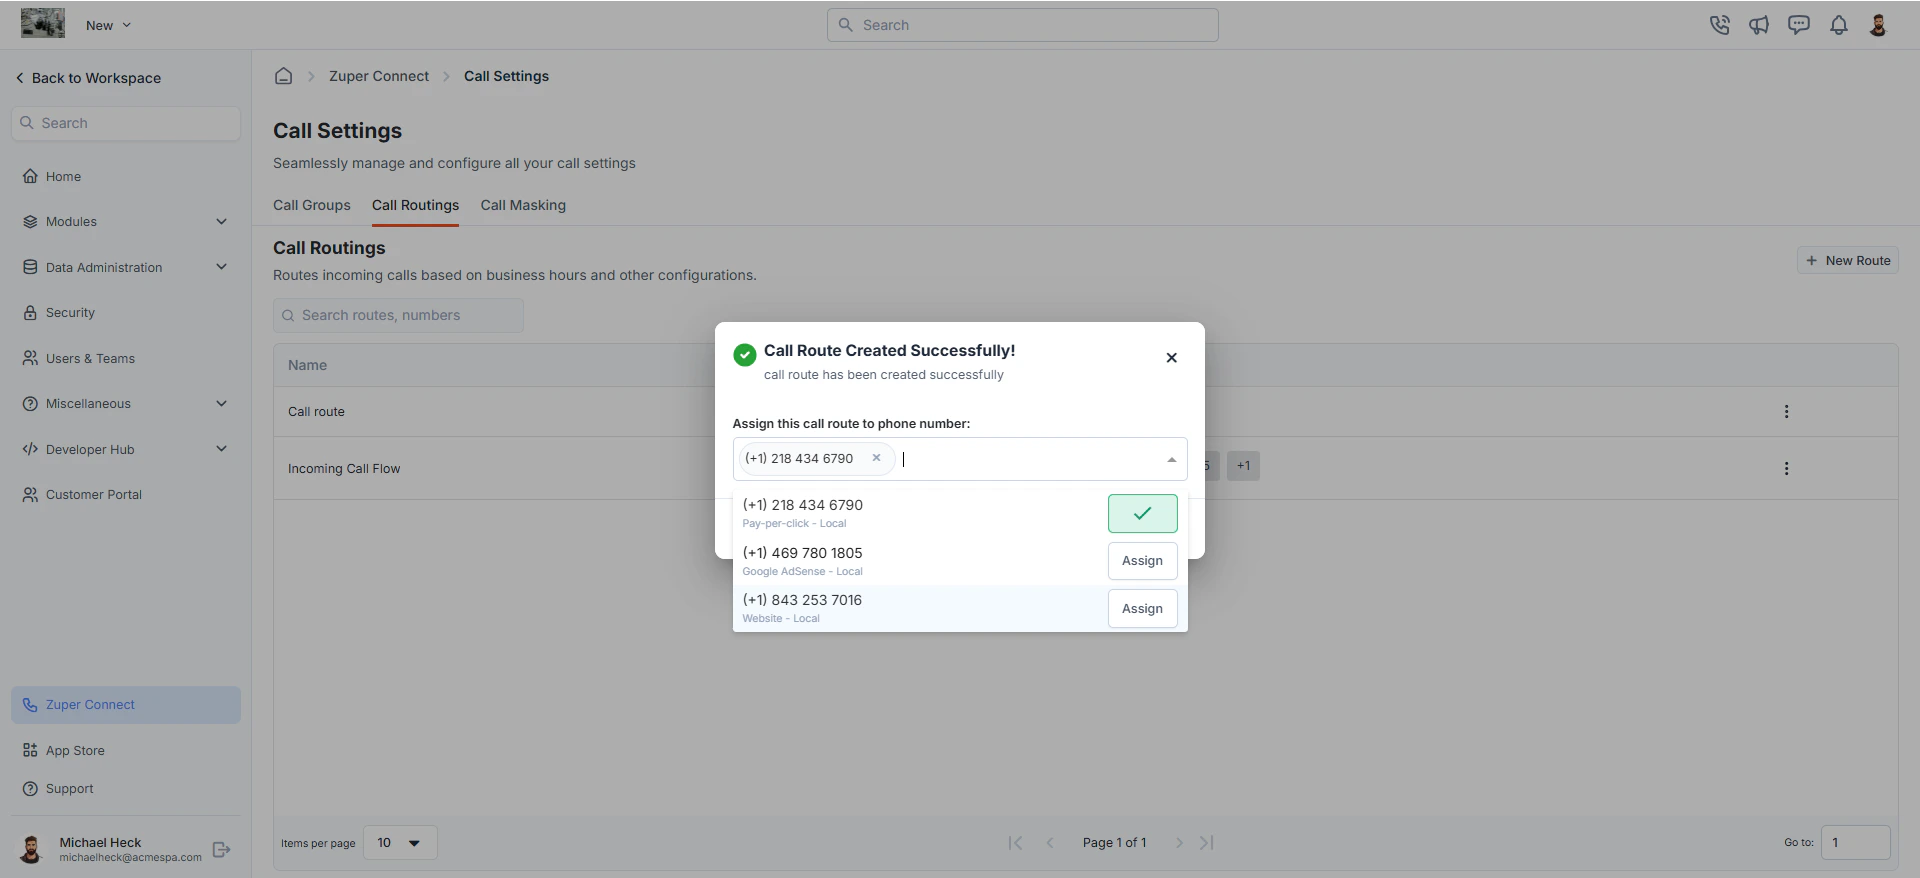1920x878 pixels.
Task: Switch to Call Masking tab
Action: (x=523, y=205)
